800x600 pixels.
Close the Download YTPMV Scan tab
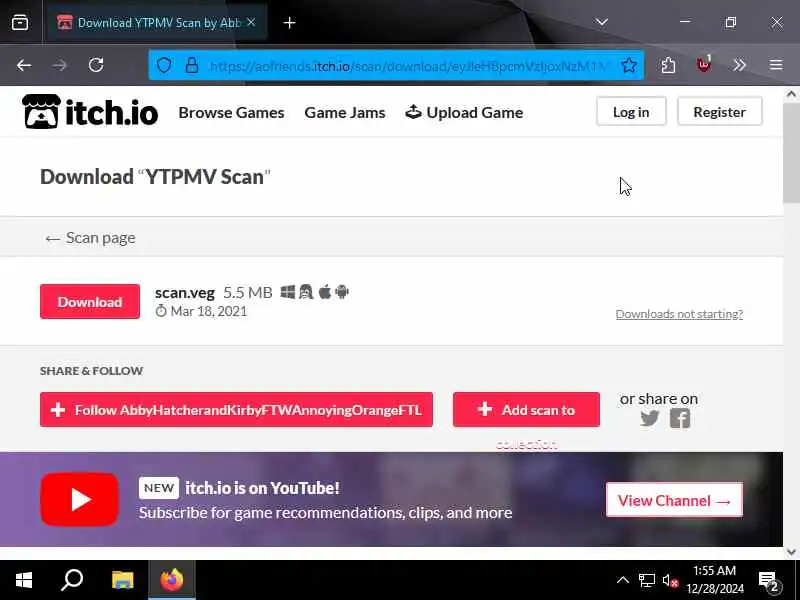(x=251, y=22)
